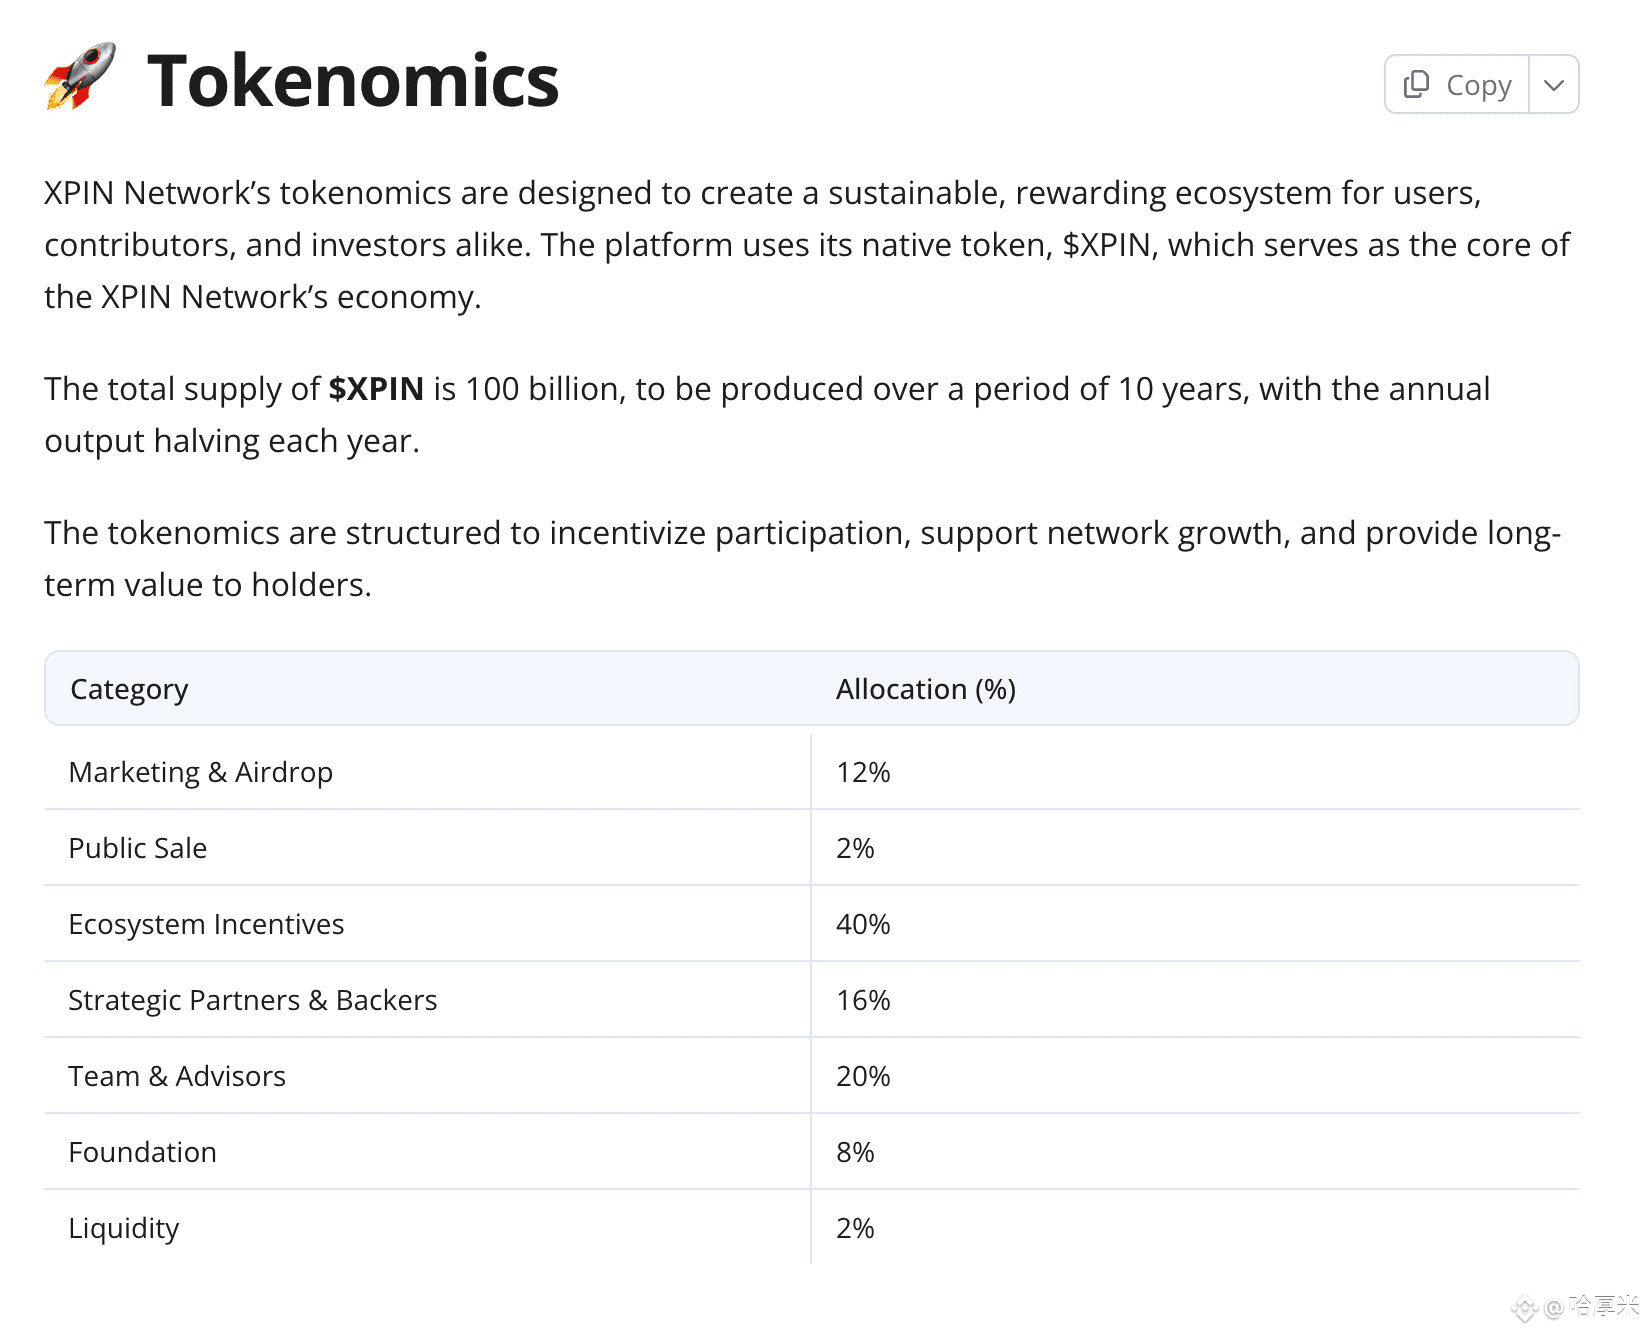Click the Tokenomics heading
The height and width of the screenshot is (1334, 1648).
tap(353, 81)
